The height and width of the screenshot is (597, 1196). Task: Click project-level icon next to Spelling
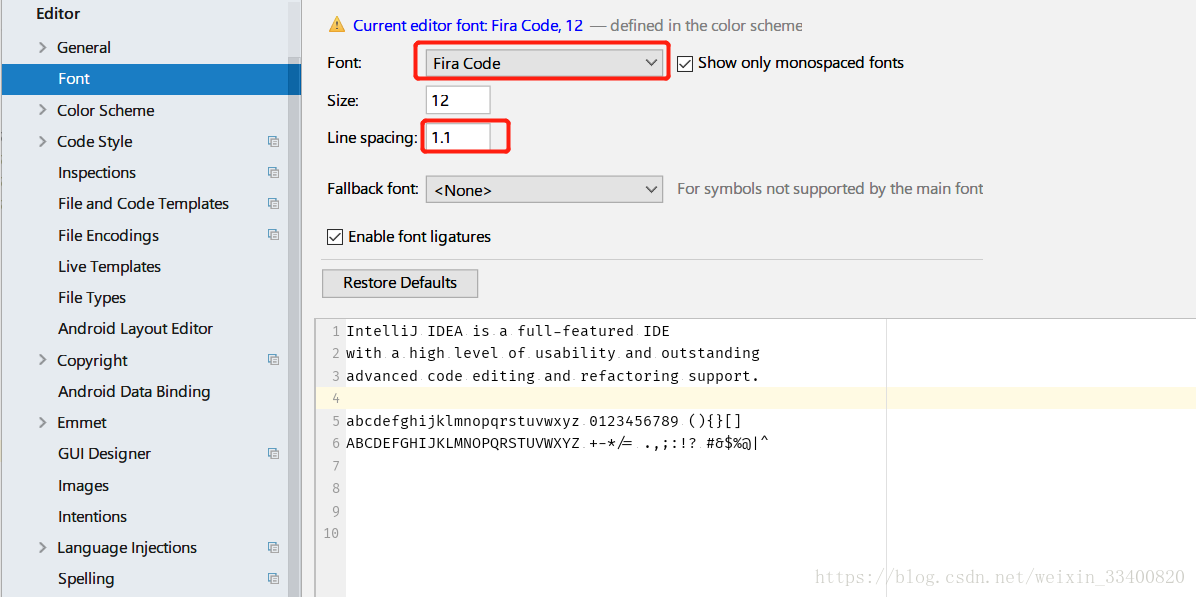click(x=273, y=579)
